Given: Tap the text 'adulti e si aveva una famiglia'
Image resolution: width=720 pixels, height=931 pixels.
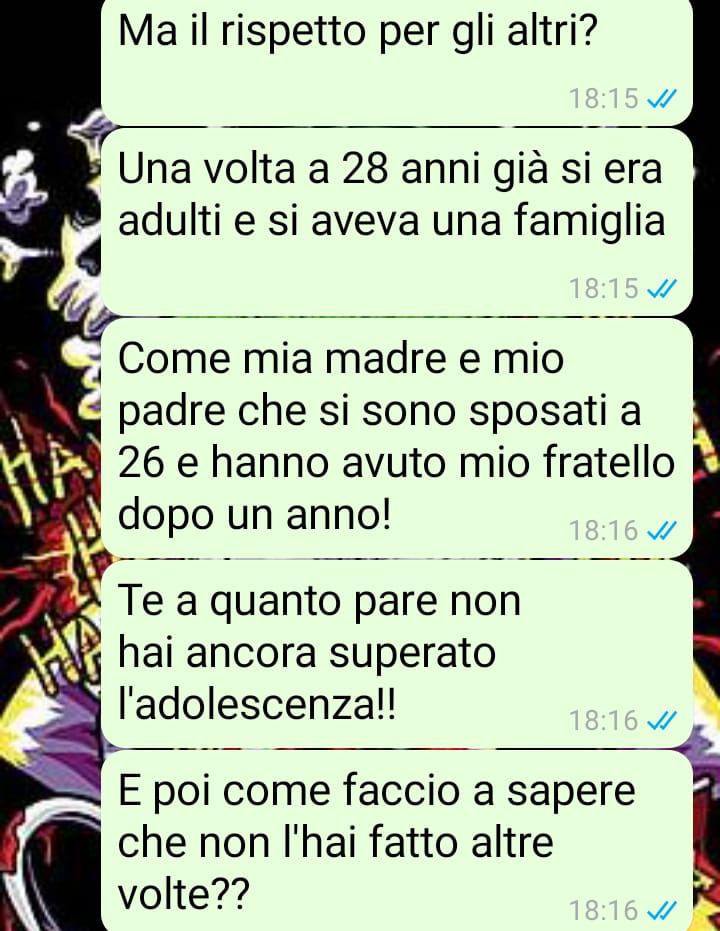Looking at the screenshot, I should [392, 222].
